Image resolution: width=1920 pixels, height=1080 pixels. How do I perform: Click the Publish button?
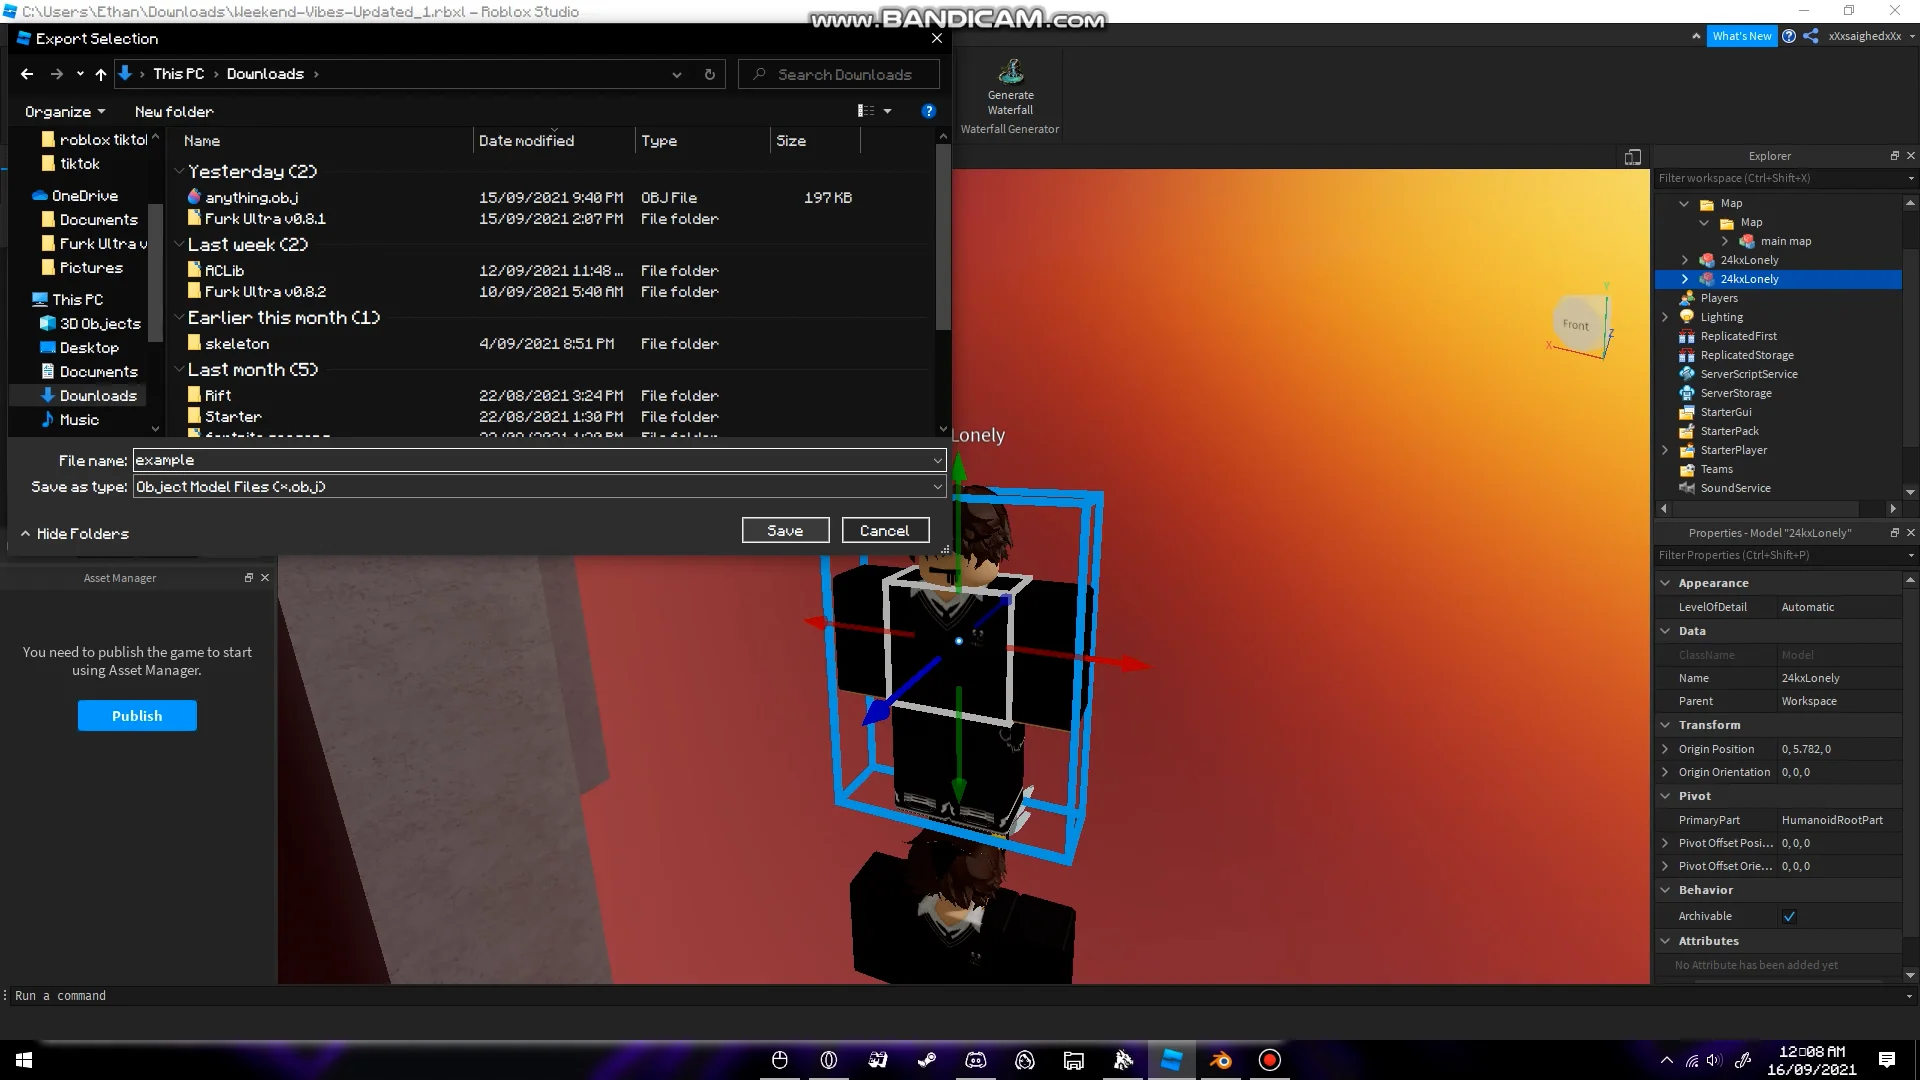137,716
